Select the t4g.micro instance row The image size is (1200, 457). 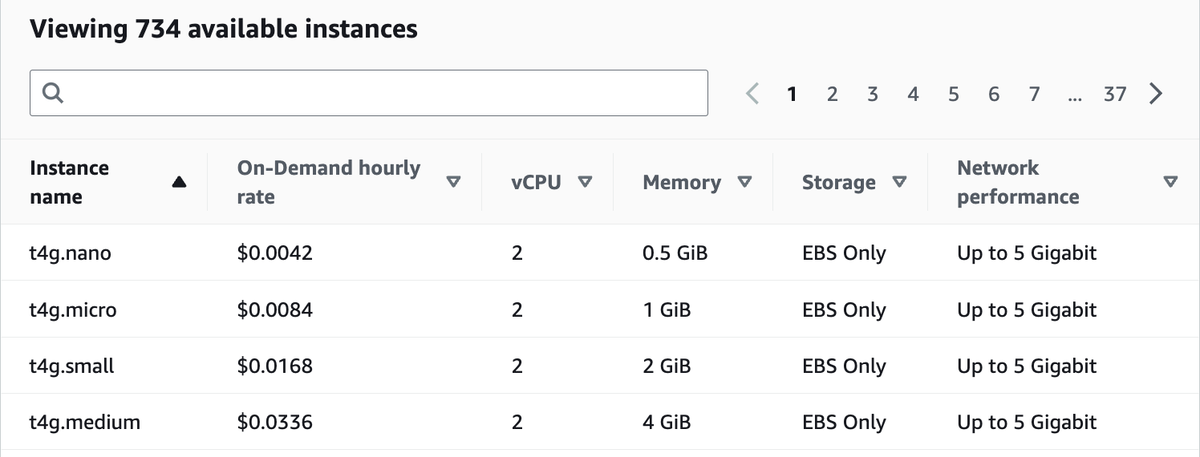point(600,310)
